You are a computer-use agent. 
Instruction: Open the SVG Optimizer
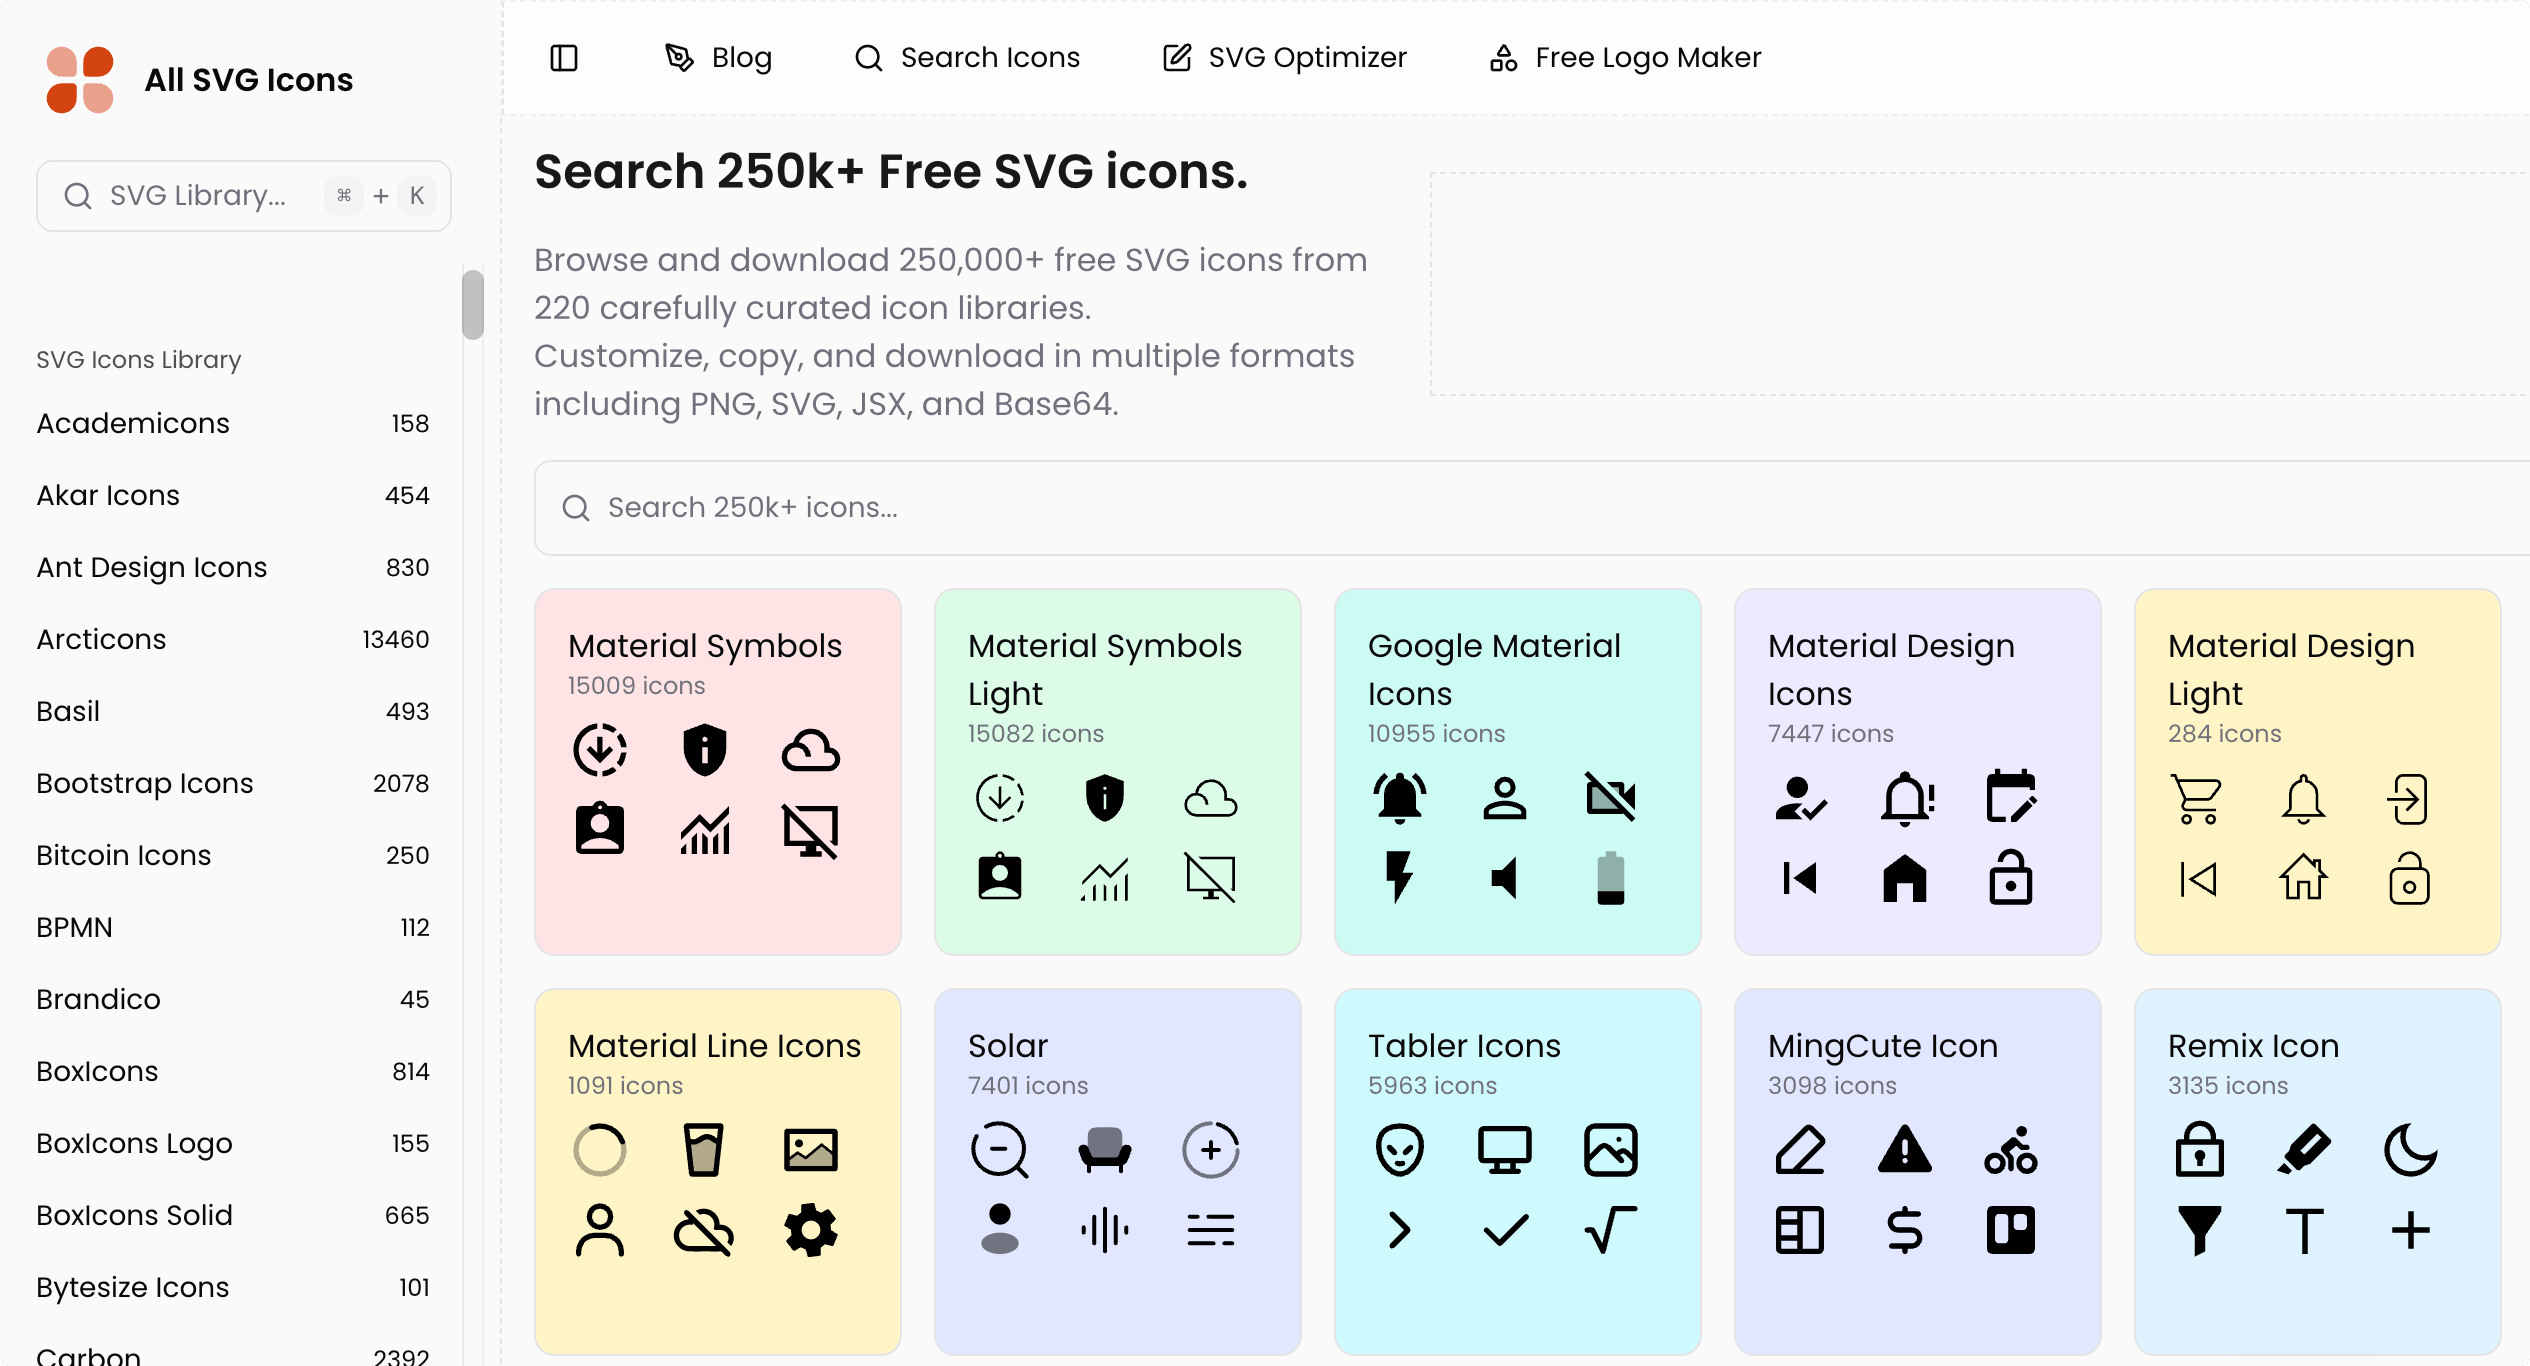pyautogui.click(x=1284, y=57)
